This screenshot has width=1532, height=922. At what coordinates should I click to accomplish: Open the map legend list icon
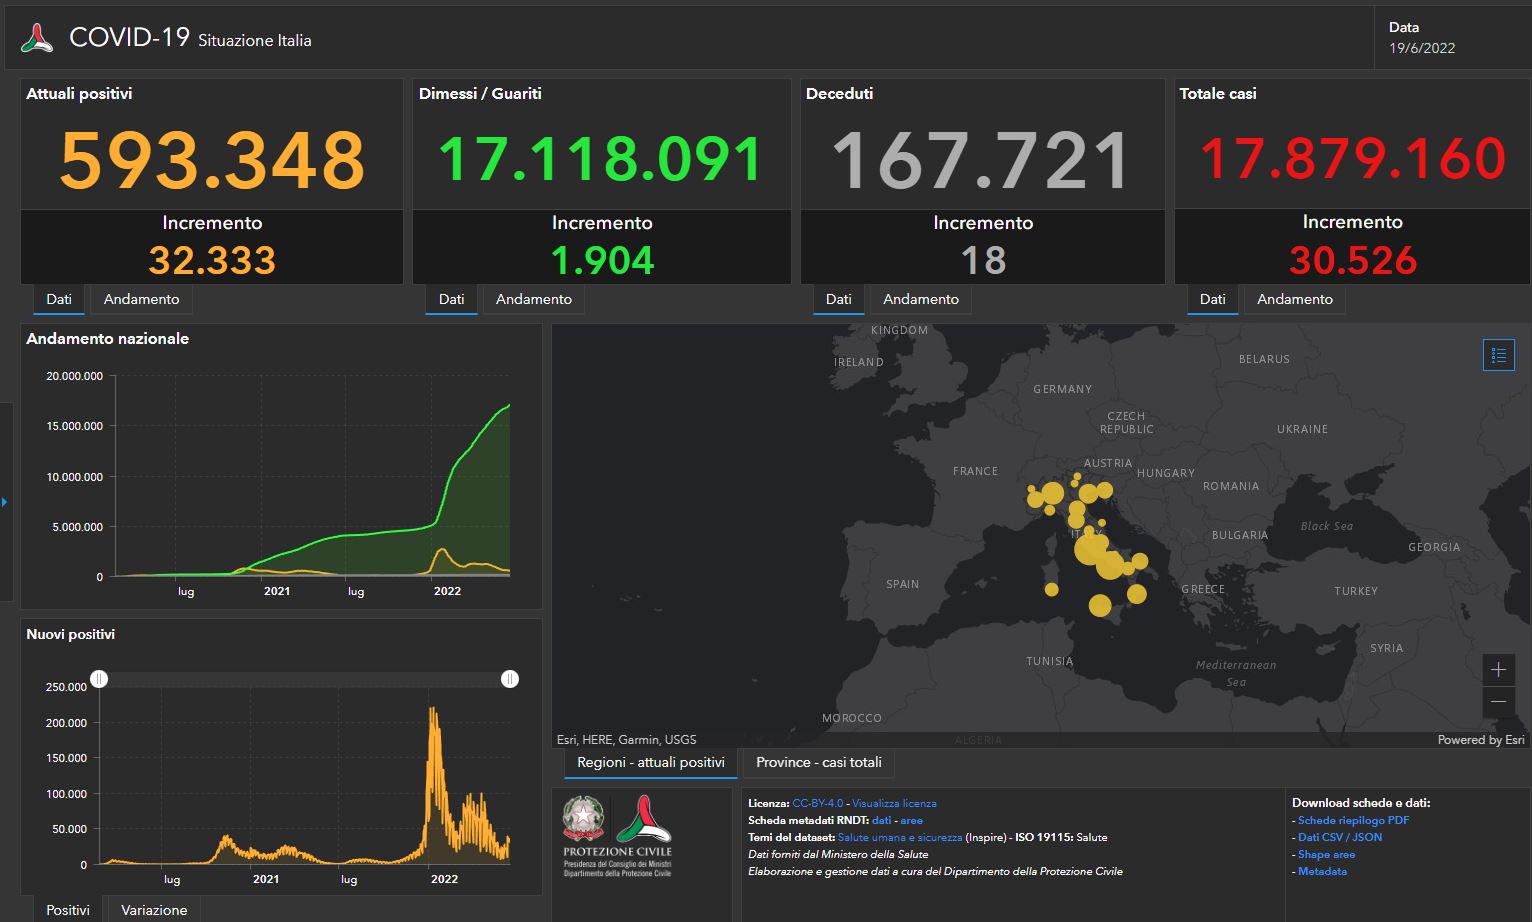[1498, 355]
